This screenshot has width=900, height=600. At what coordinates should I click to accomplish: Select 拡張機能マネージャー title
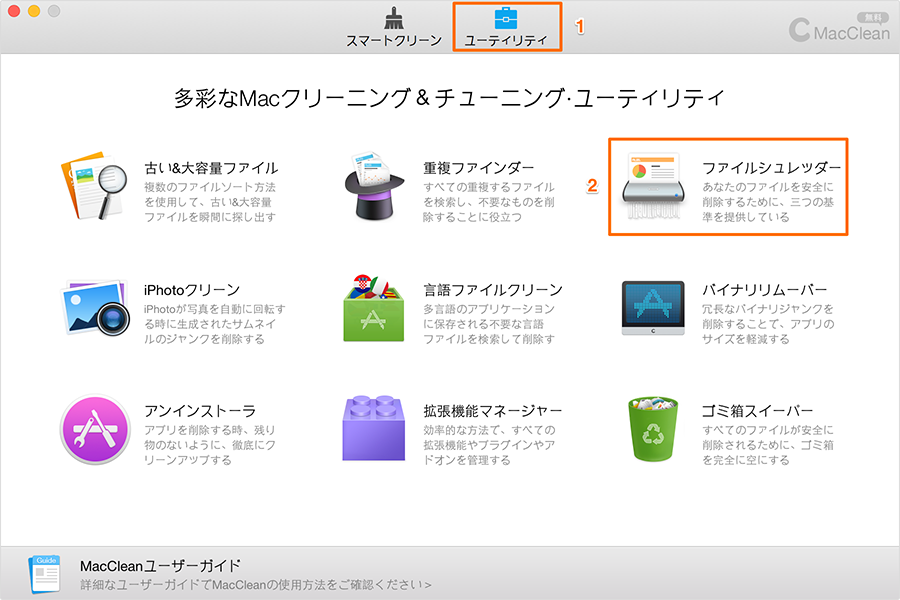pyautogui.click(x=493, y=411)
